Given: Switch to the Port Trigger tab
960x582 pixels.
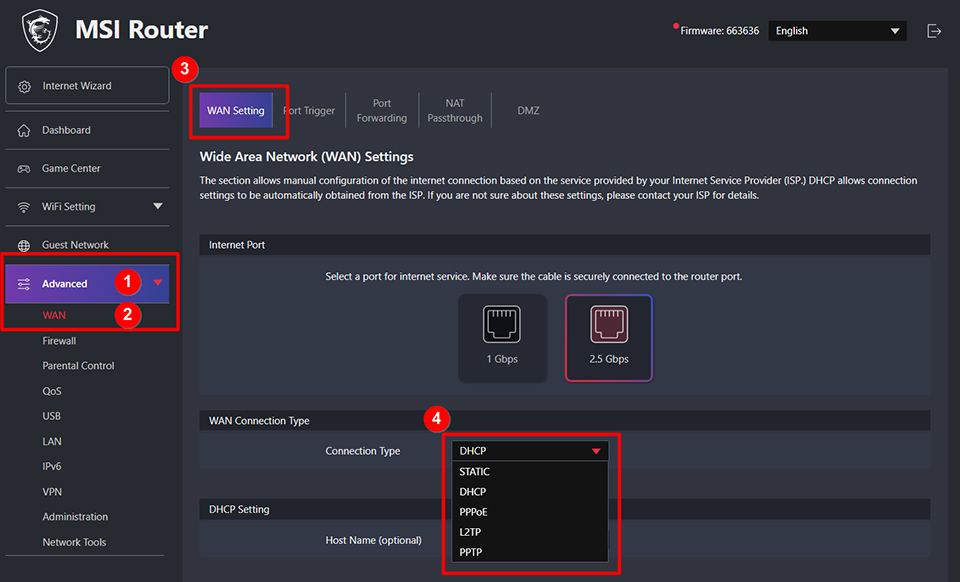Looking at the screenshot, I should [309, 111].
